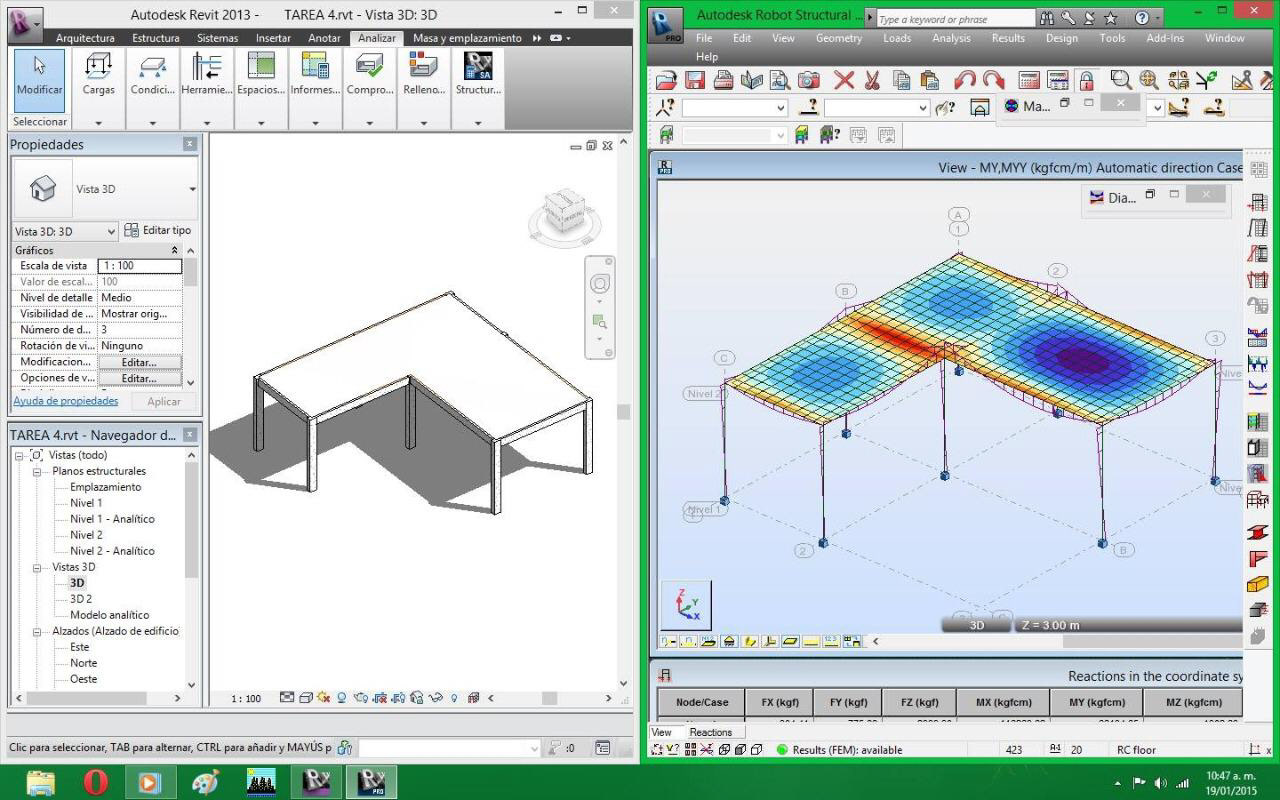The image size is (1280, 800).
Task: Click the Comprobaciones ribbon icon in Revit
Action: 369,75
